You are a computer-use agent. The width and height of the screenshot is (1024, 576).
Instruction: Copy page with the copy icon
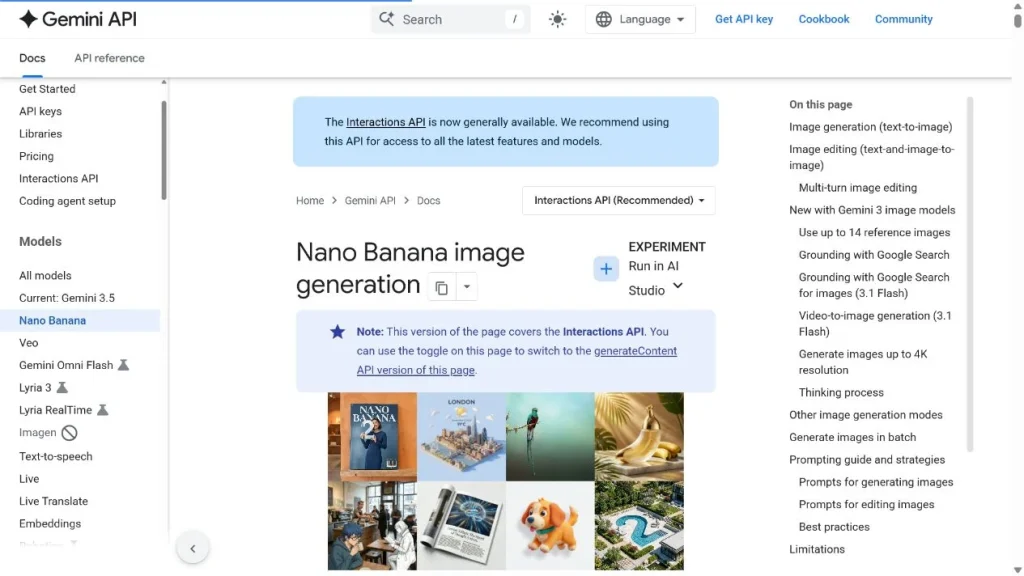(x=441, y=287)
